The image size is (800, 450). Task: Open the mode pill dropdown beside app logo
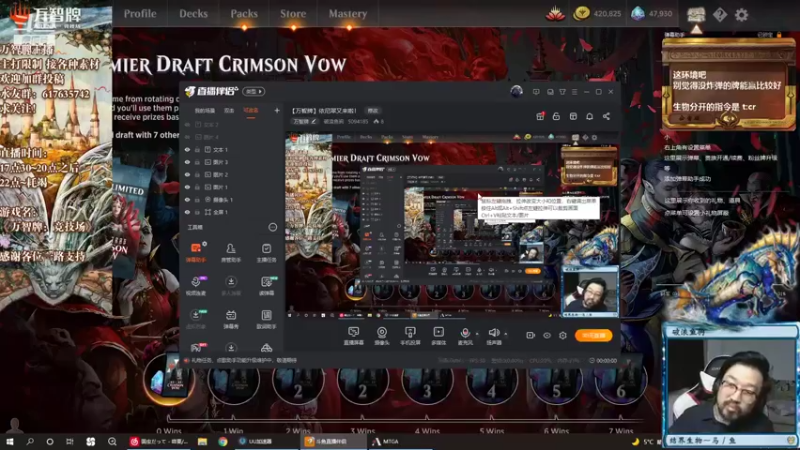click(254, 91)
